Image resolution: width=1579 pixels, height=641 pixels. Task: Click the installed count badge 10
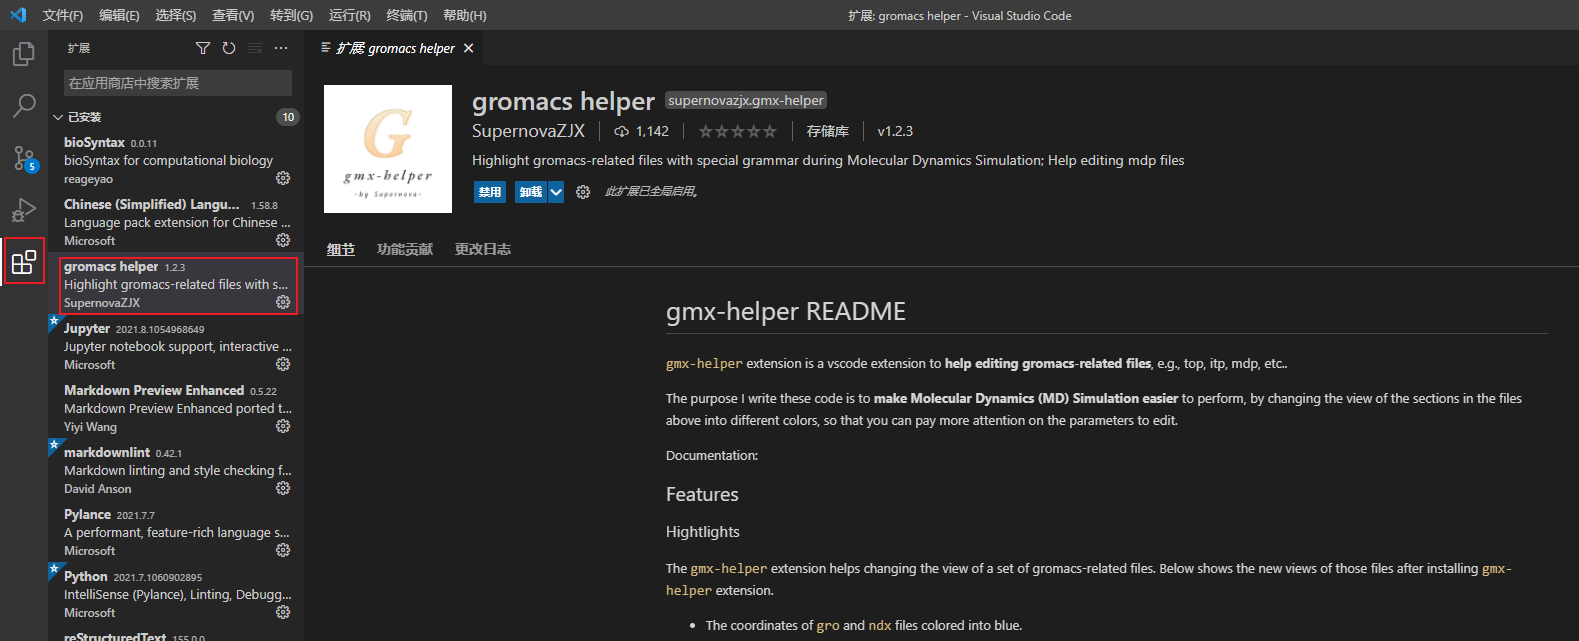288,117
